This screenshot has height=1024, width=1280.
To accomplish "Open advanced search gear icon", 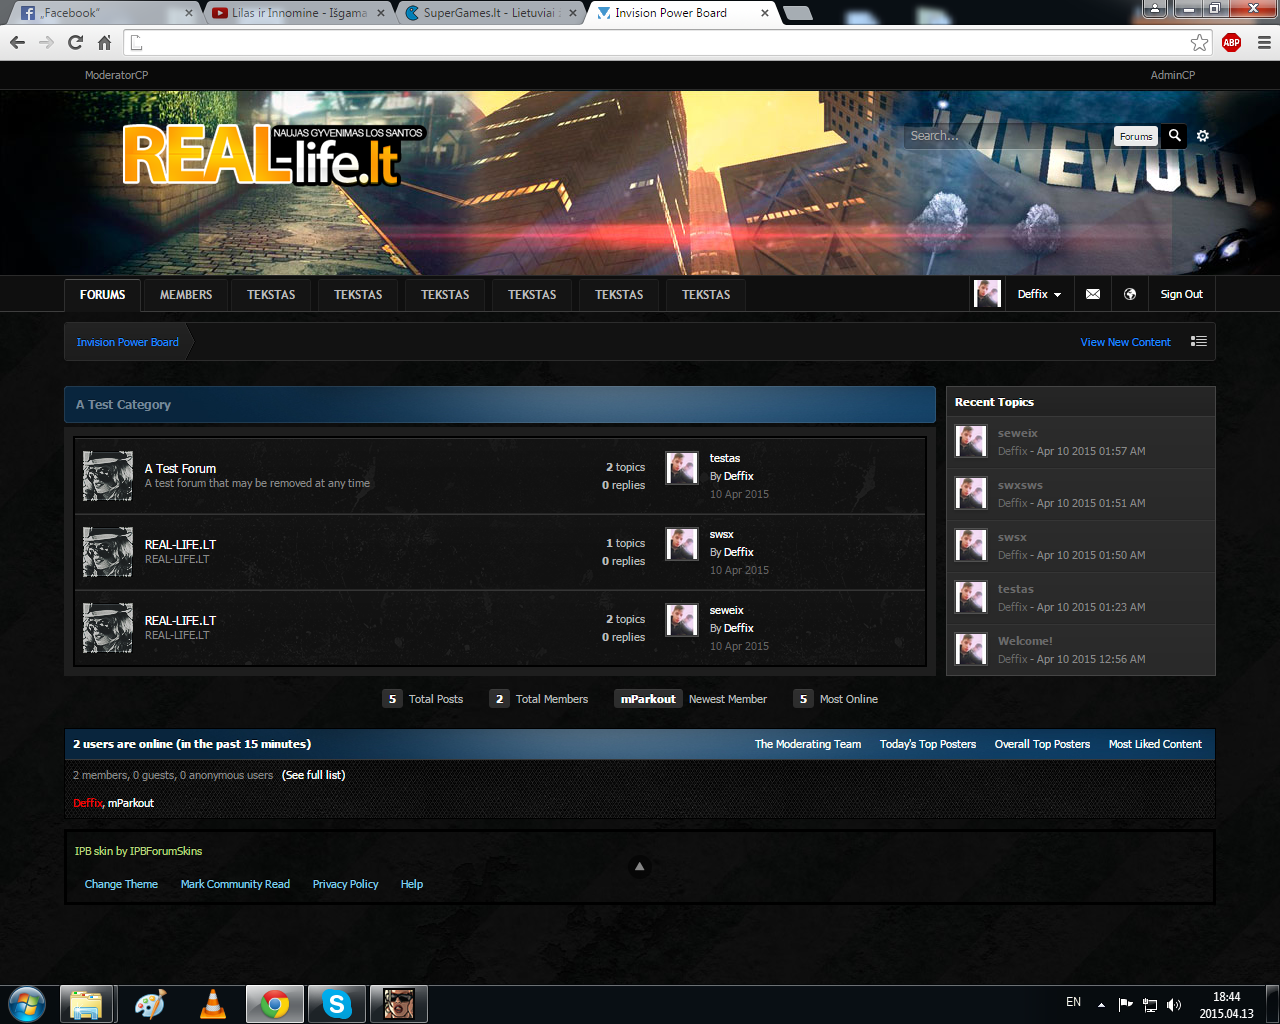I will (1203, 136).
